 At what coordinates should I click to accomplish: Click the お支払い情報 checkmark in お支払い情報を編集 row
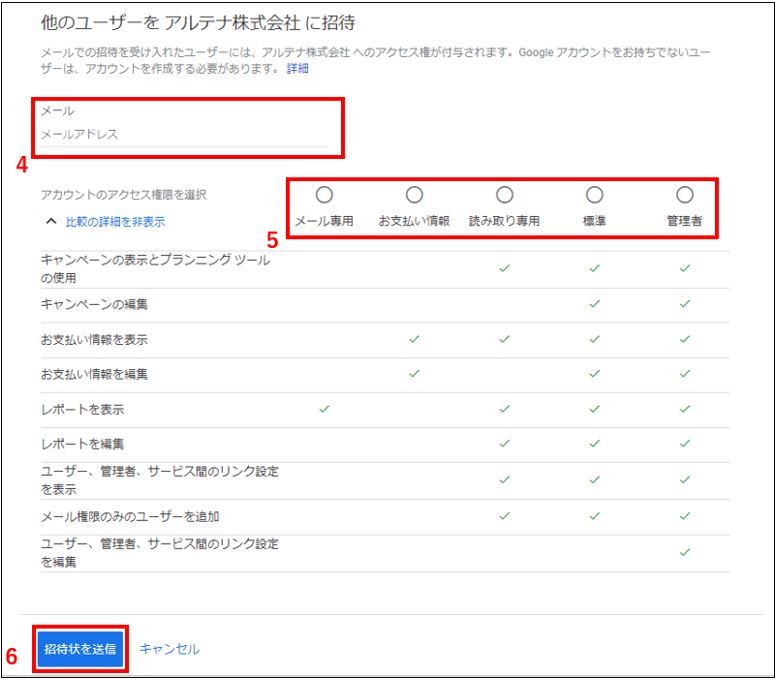(x=414, y=373)
